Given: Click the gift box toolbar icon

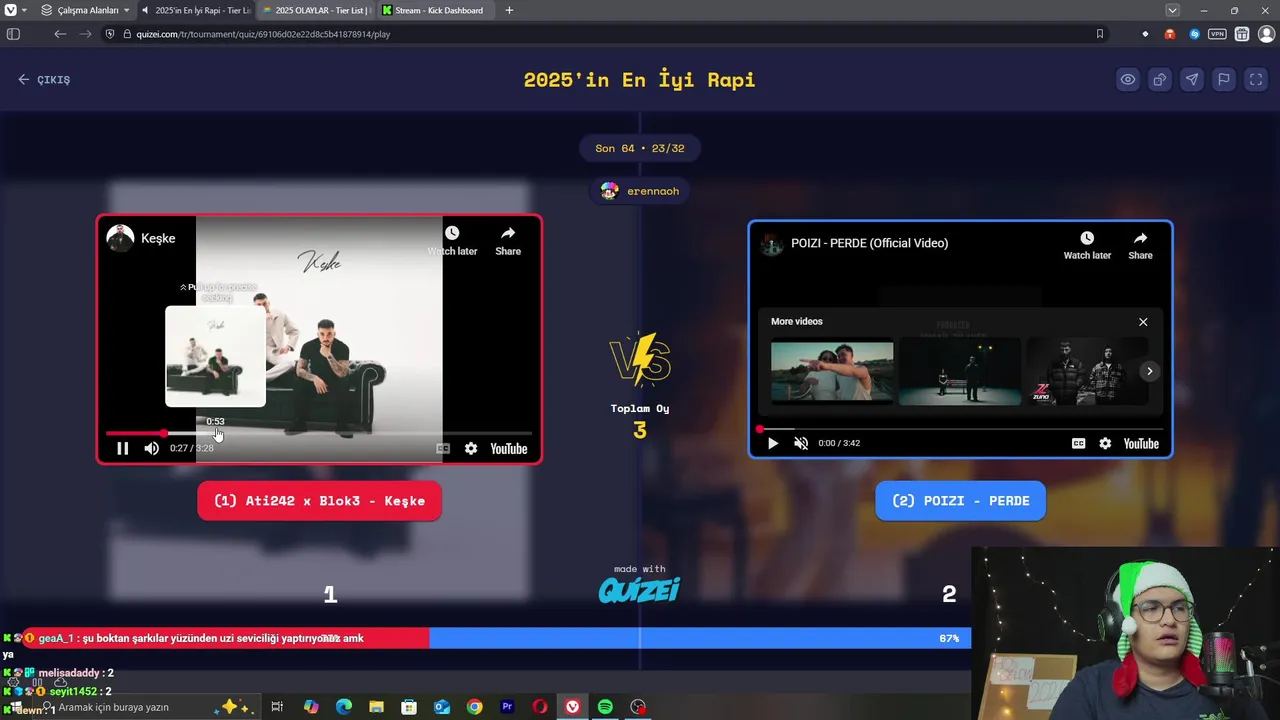Looking at the screenshot, I should pyautogui.click(x=1242, y=34).
